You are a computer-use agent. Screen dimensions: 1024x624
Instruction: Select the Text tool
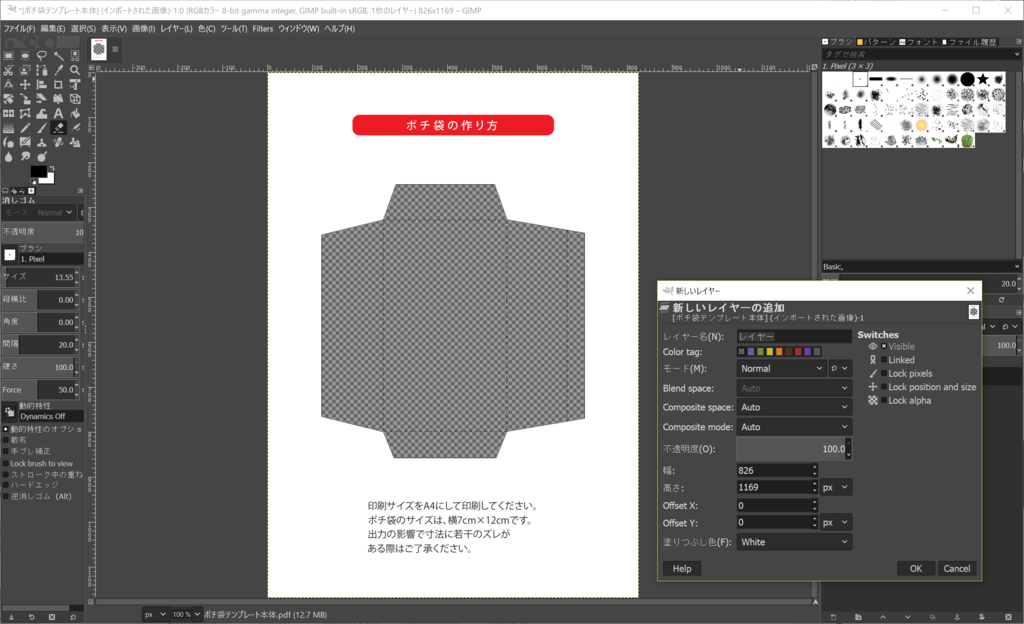(x=58, y=113)
